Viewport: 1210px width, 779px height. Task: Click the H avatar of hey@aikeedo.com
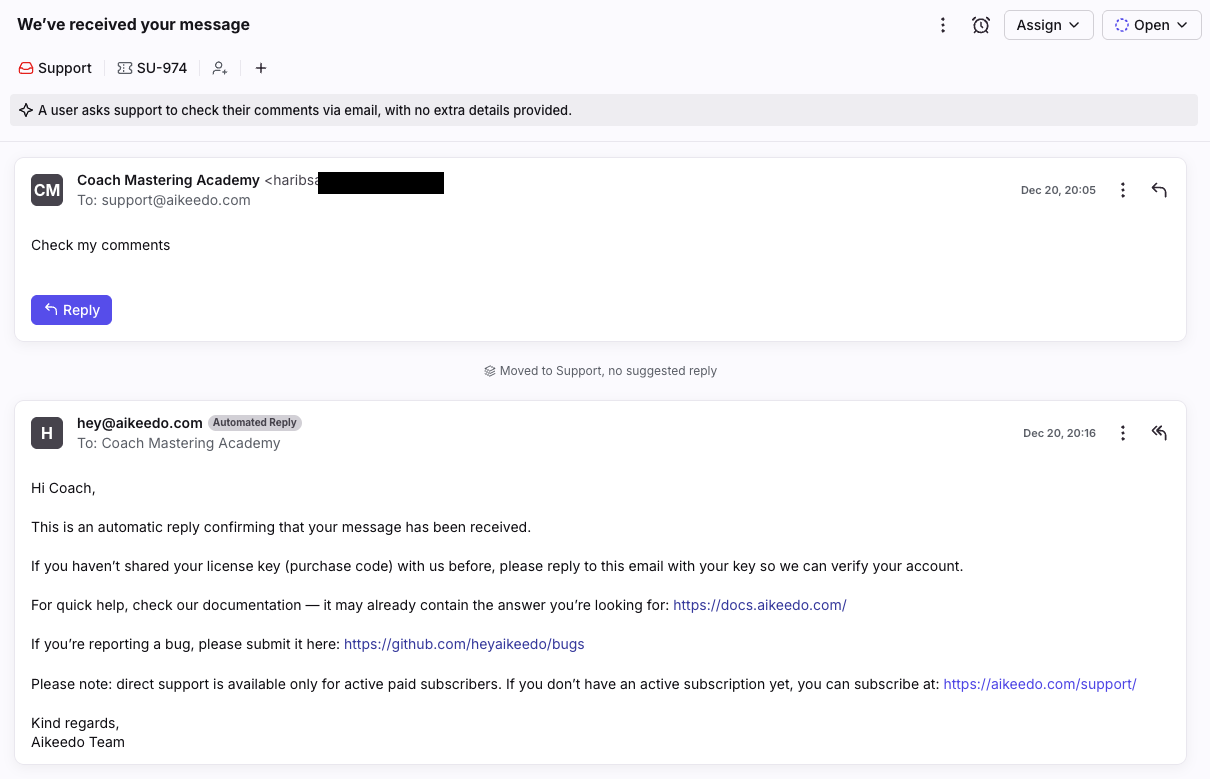47,433
